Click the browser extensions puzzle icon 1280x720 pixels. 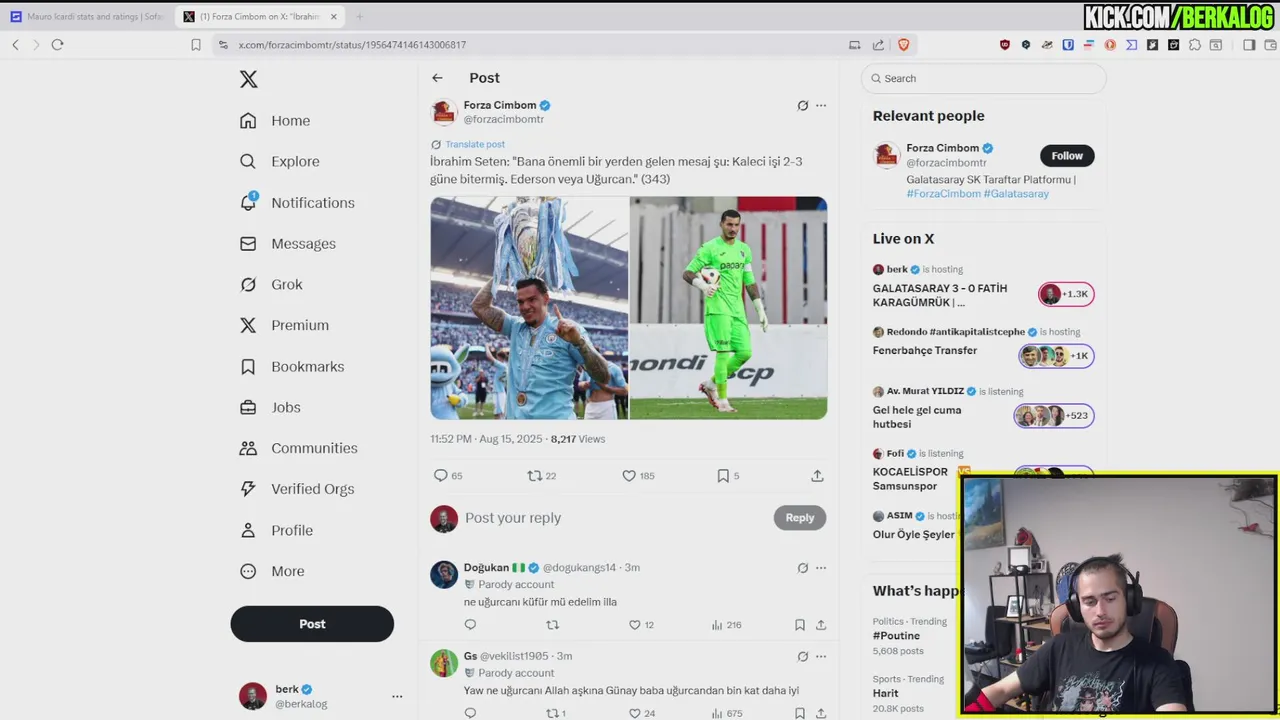[x=1195, y=45]
